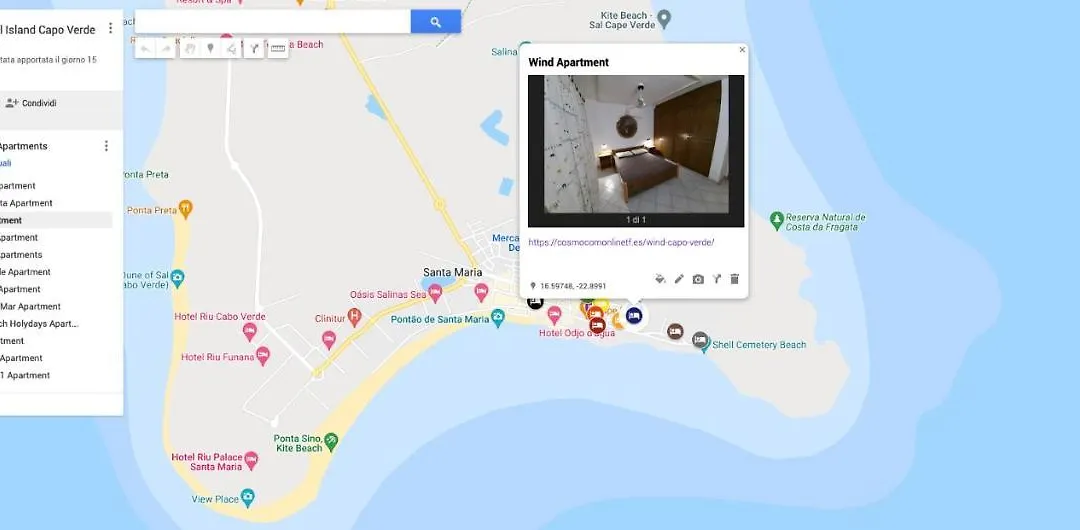Select the hand pan tool
Image resolution: width=1080 pixels, height=530 pixels.
click(190, 48)
